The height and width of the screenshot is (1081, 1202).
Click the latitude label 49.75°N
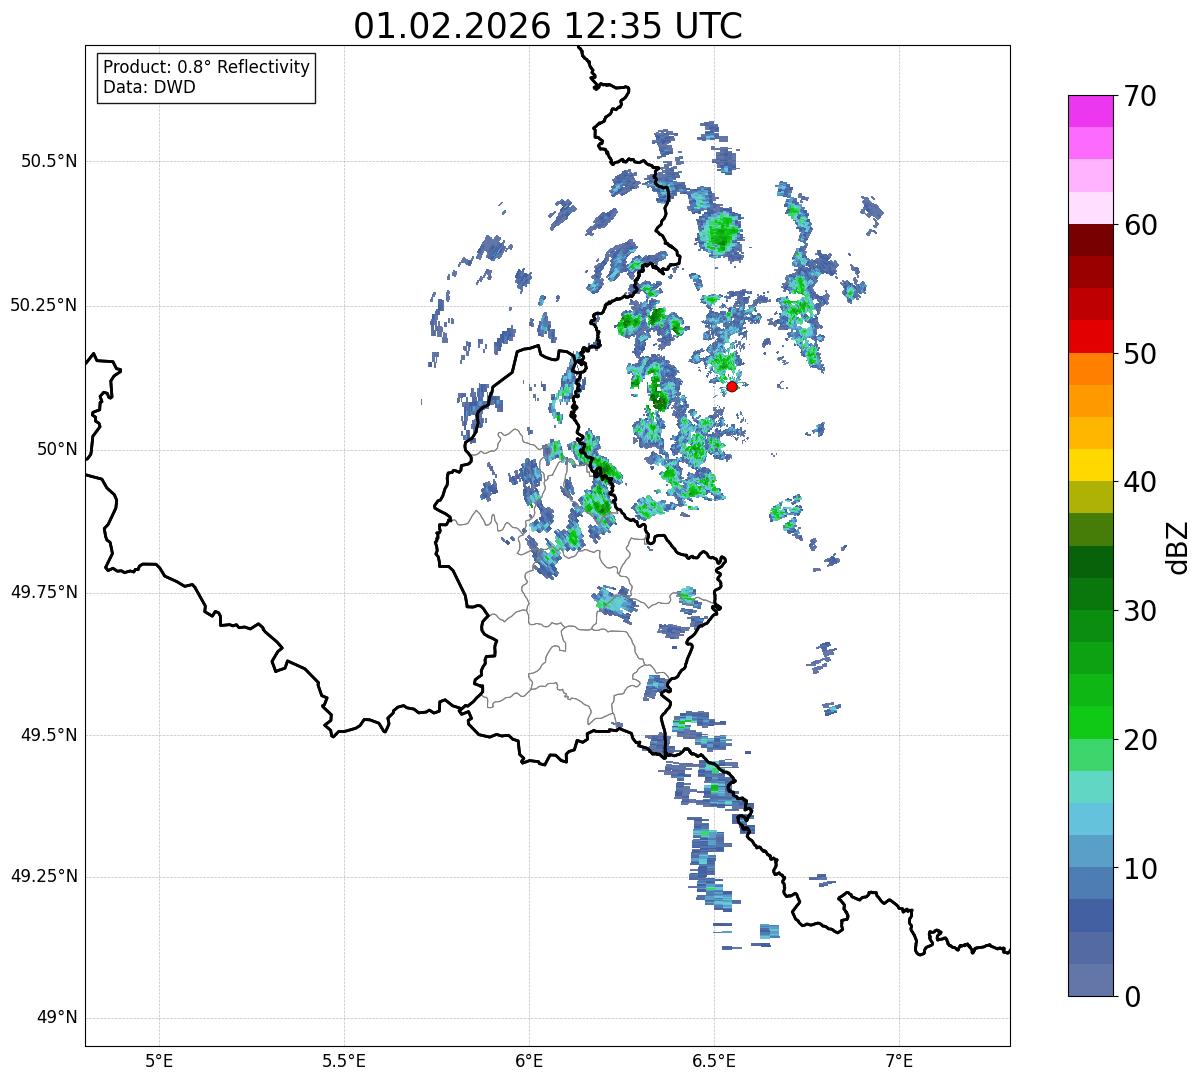pyautogui.click(x=44, y=593)
